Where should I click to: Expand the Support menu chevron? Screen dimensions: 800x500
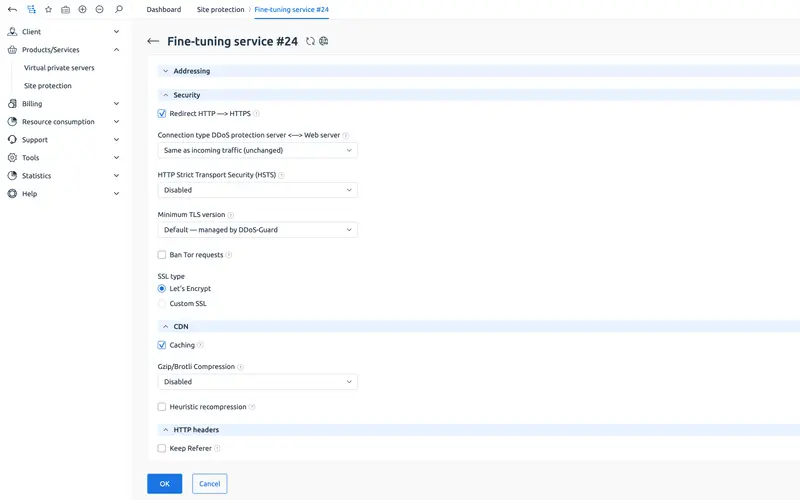pyautogui.click(x=116, y=139)
